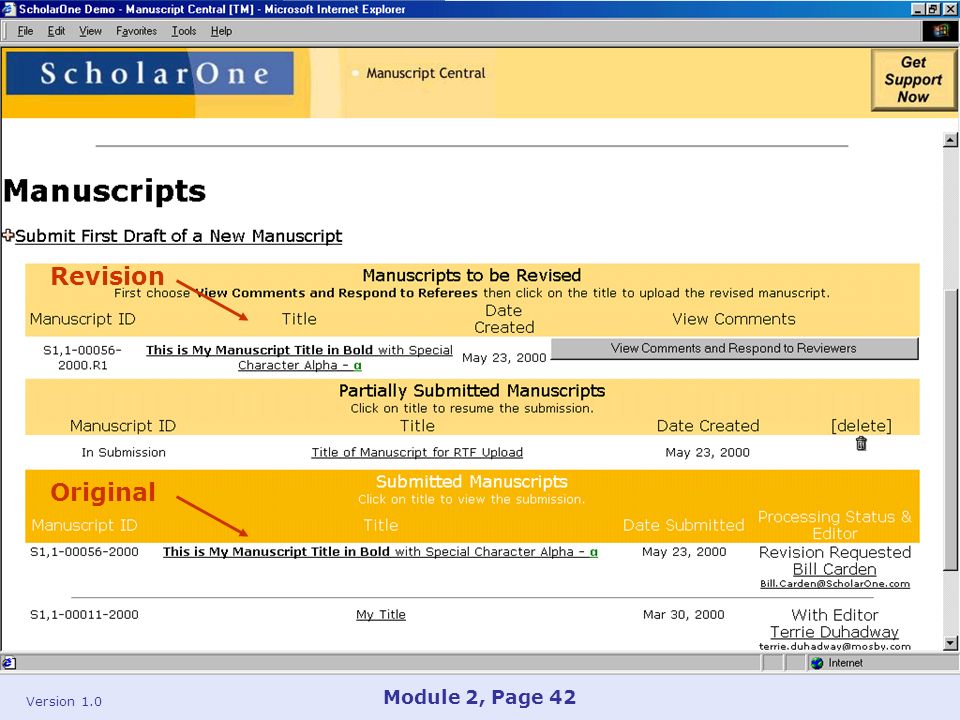Click Bill.Carden@ScholarOne.com email link
This screenshot has width=960, height=720.
(x=835, y=584)
